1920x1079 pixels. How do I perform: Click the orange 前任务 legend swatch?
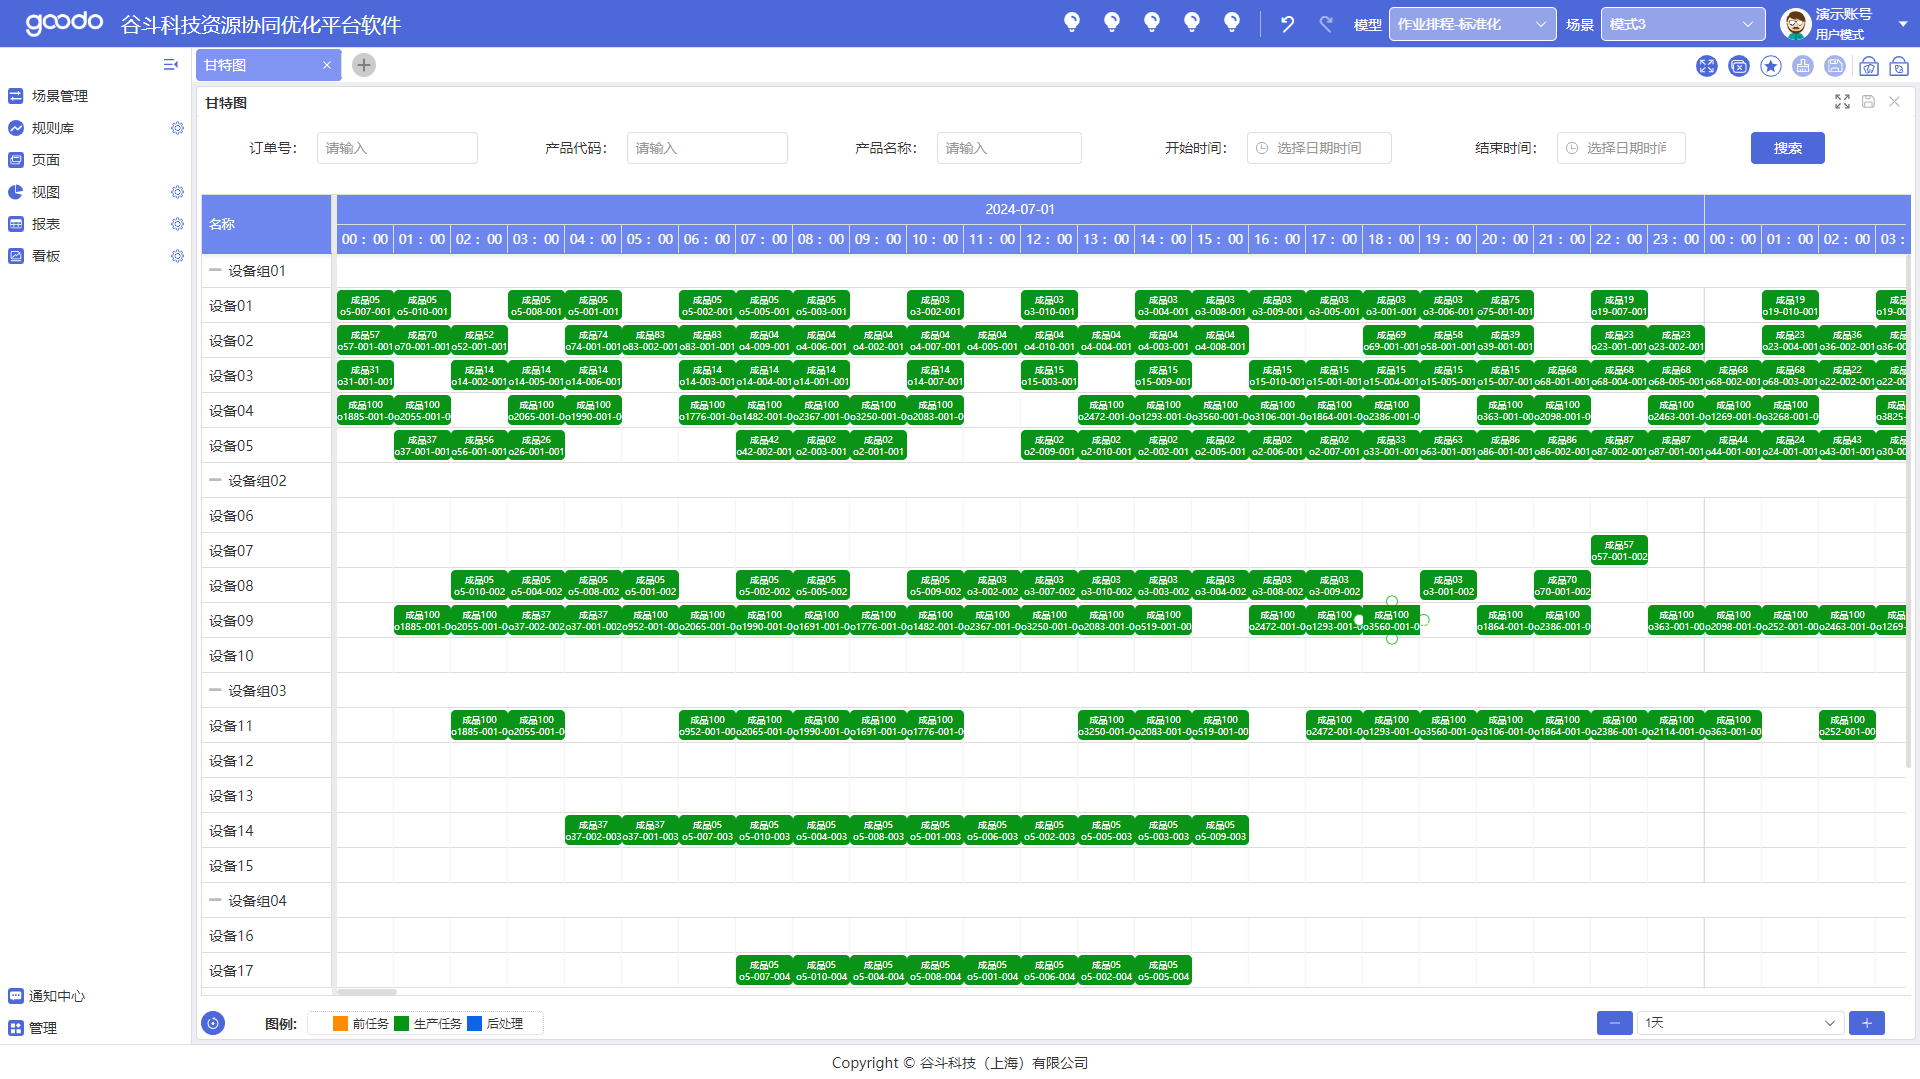pyautogui.click(x=340, y=1024)
